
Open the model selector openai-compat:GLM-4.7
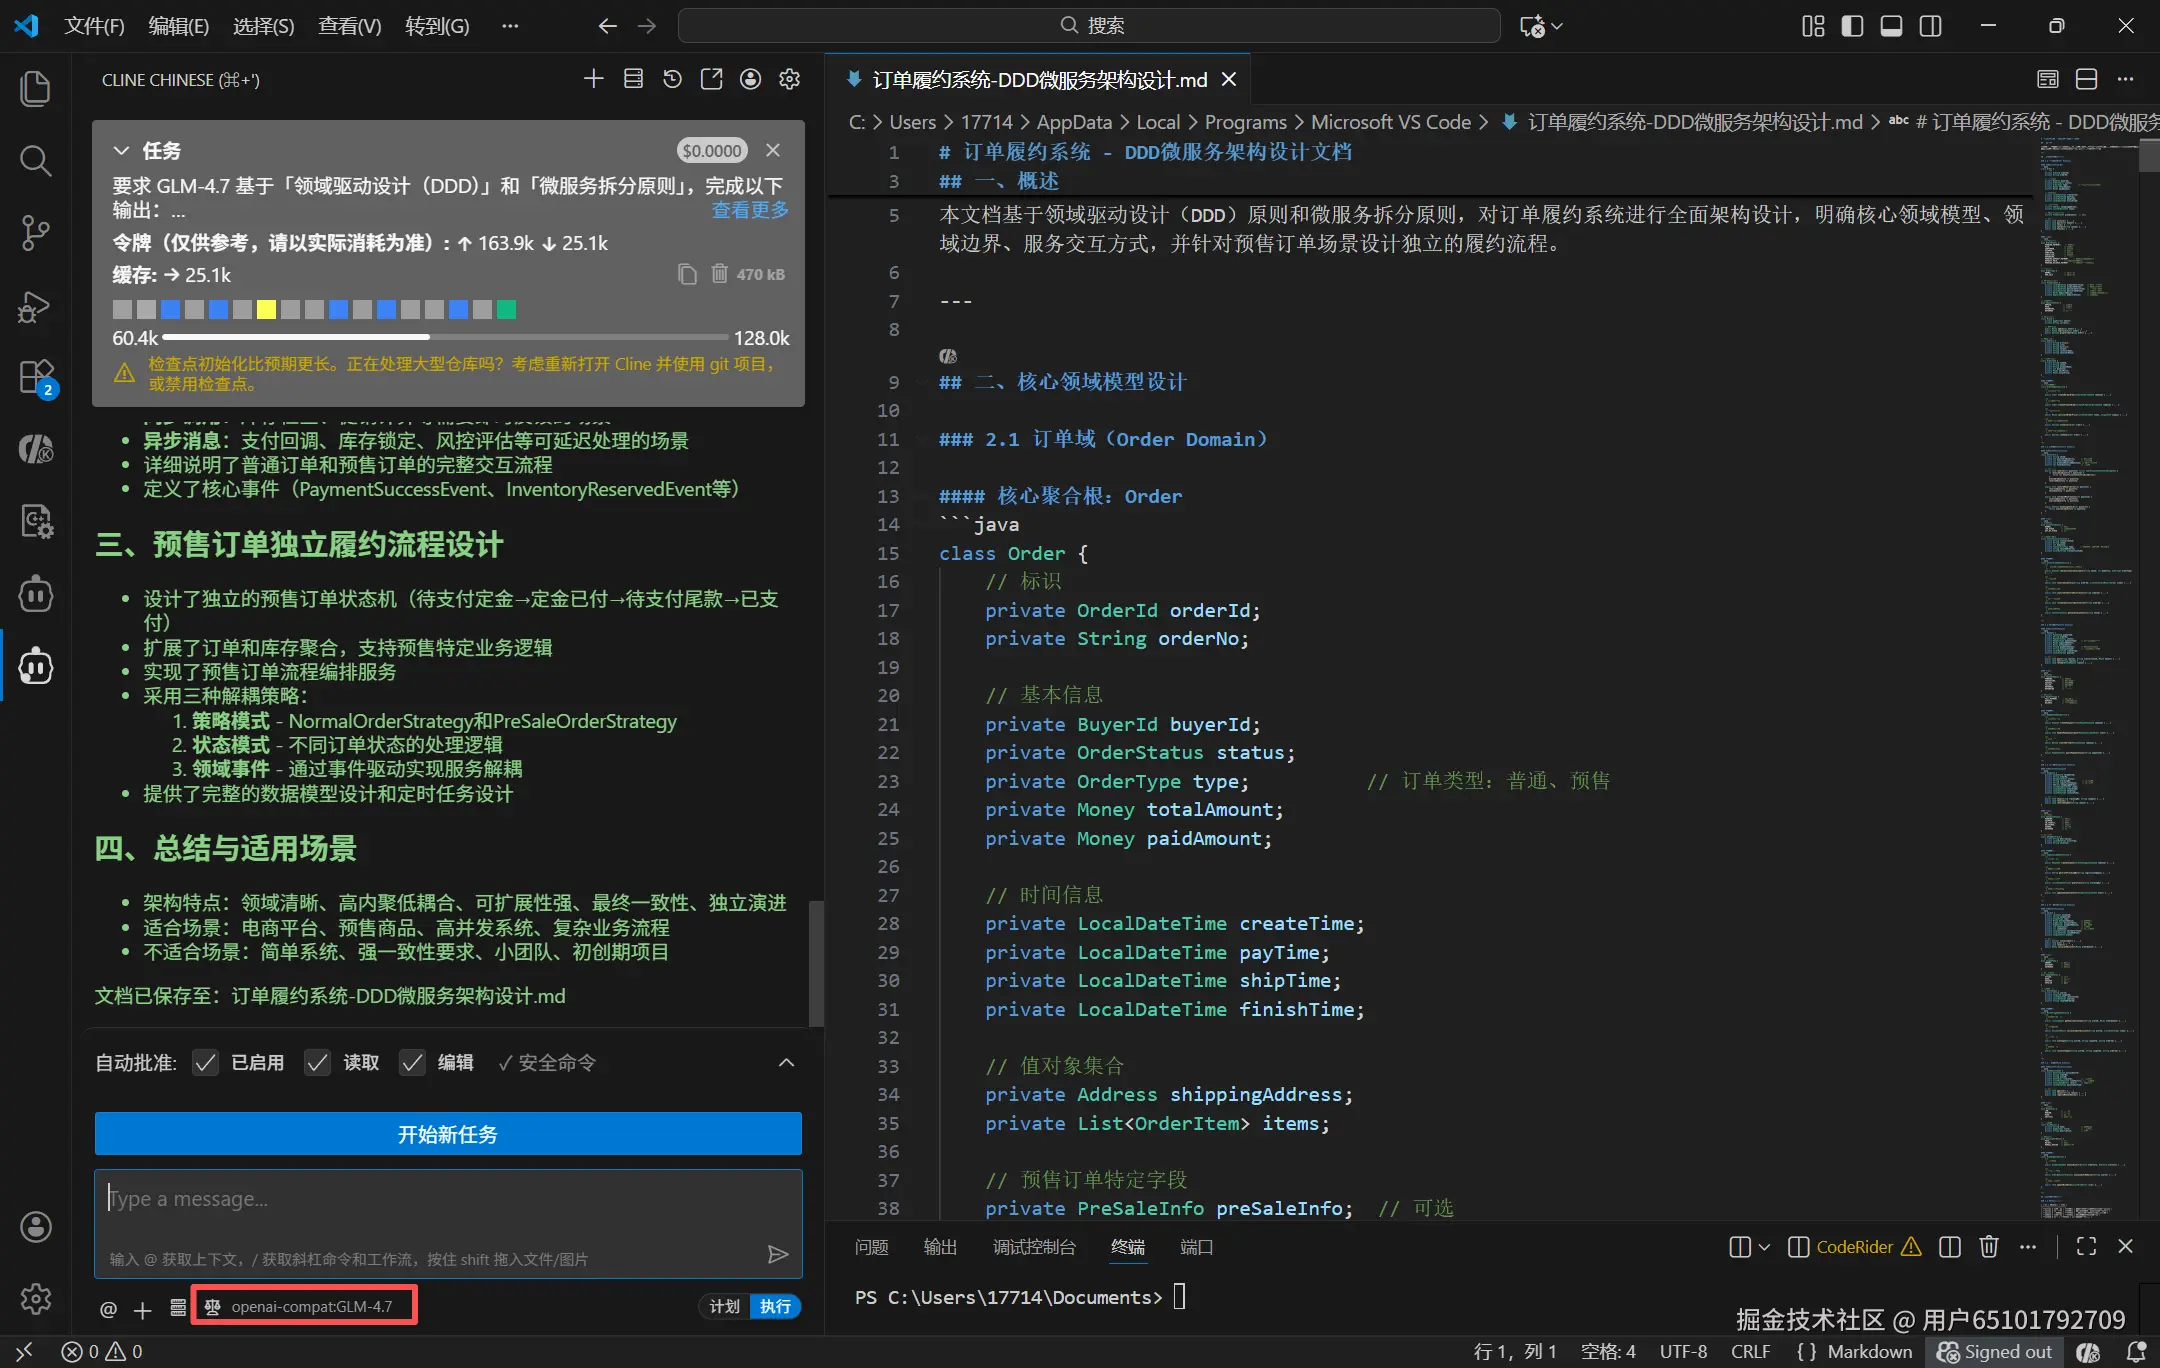(304, 1306)
